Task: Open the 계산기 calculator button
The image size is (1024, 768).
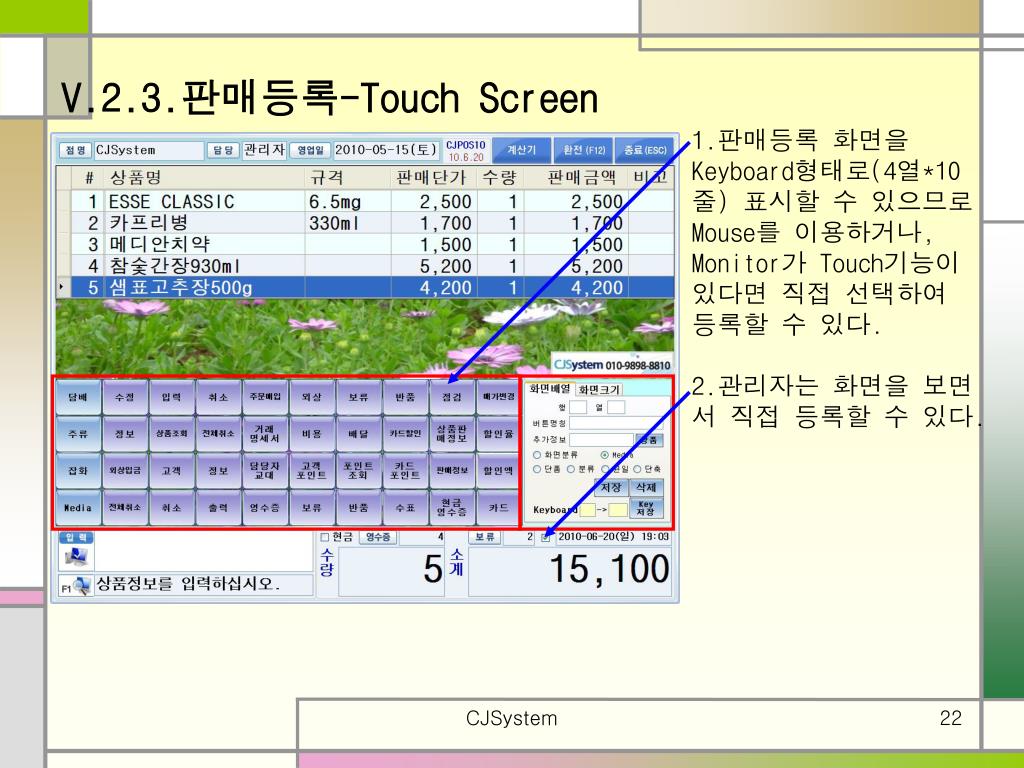Action: pyautogui.click(x=521, y=150)
